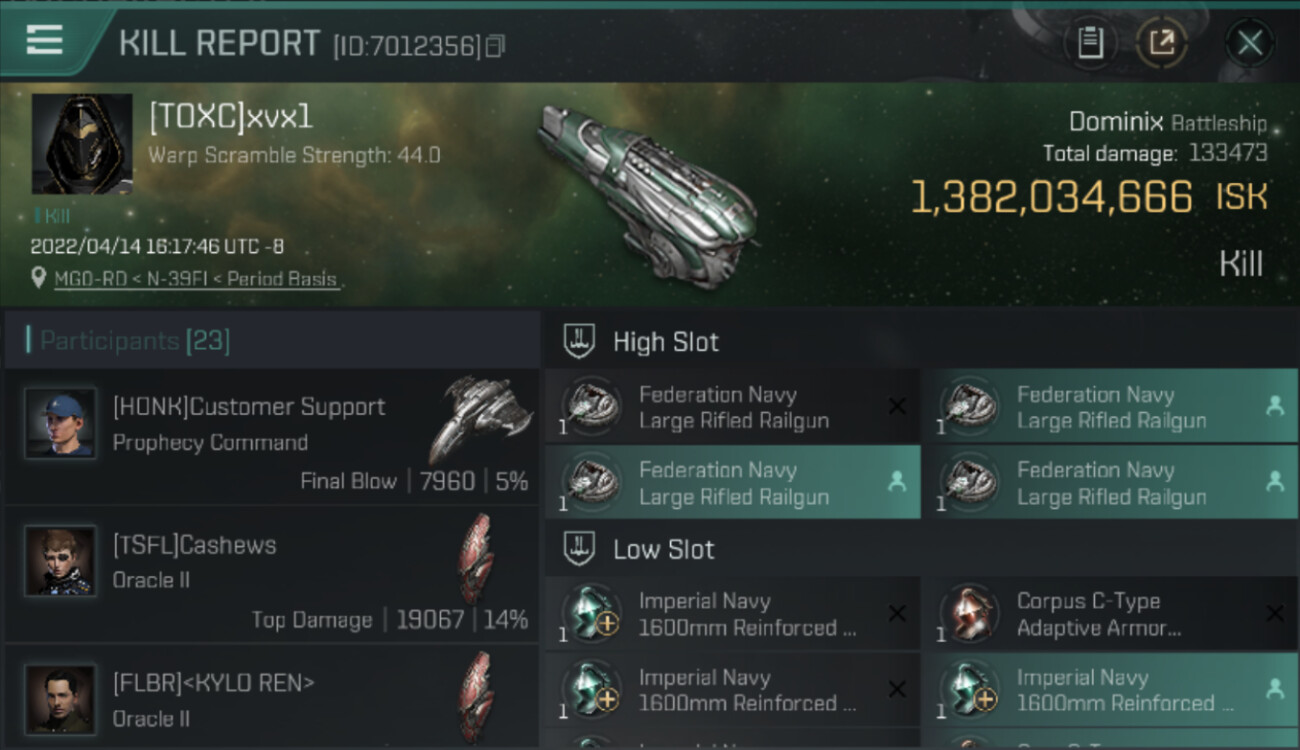
Task: Select first Federation Navy railgun marked destroyed
Action: coord(732,406)
